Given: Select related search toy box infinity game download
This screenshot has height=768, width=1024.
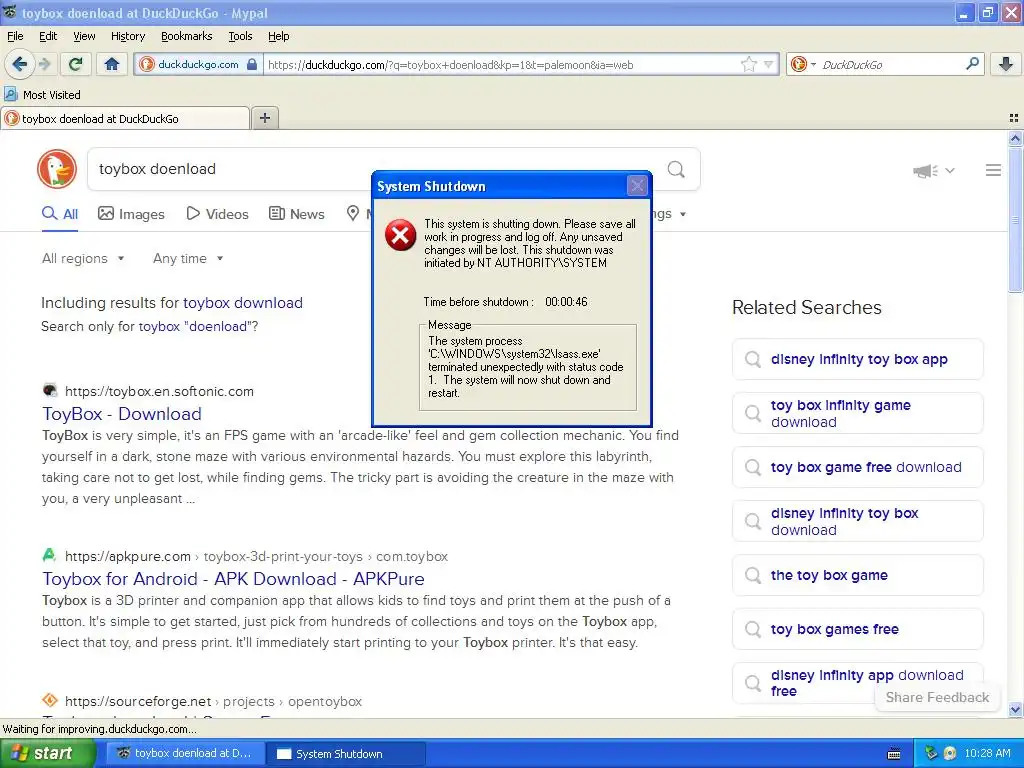Looking at the screenshot, I should [x=857, y=413].
